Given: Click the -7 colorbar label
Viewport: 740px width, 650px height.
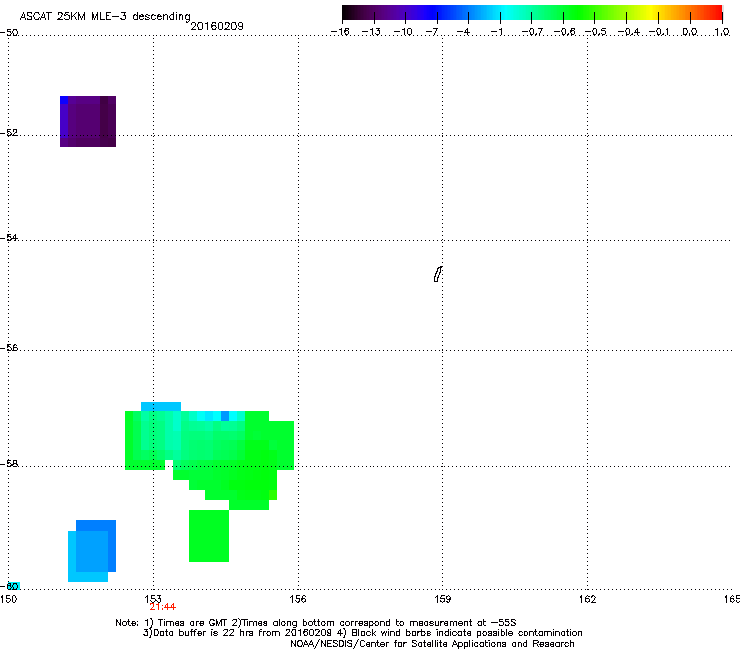Looking at the screenshot, I should point(432,32).
